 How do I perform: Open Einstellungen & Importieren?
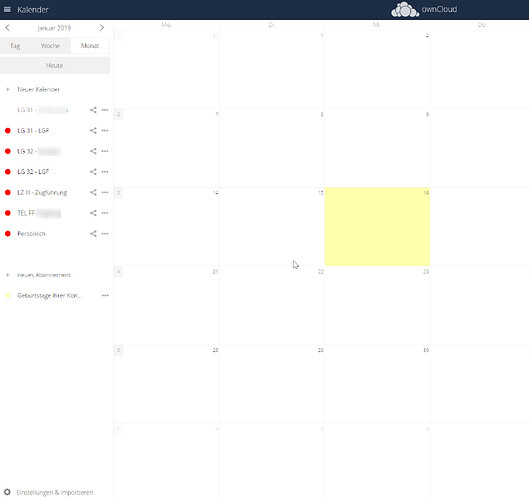55,492
